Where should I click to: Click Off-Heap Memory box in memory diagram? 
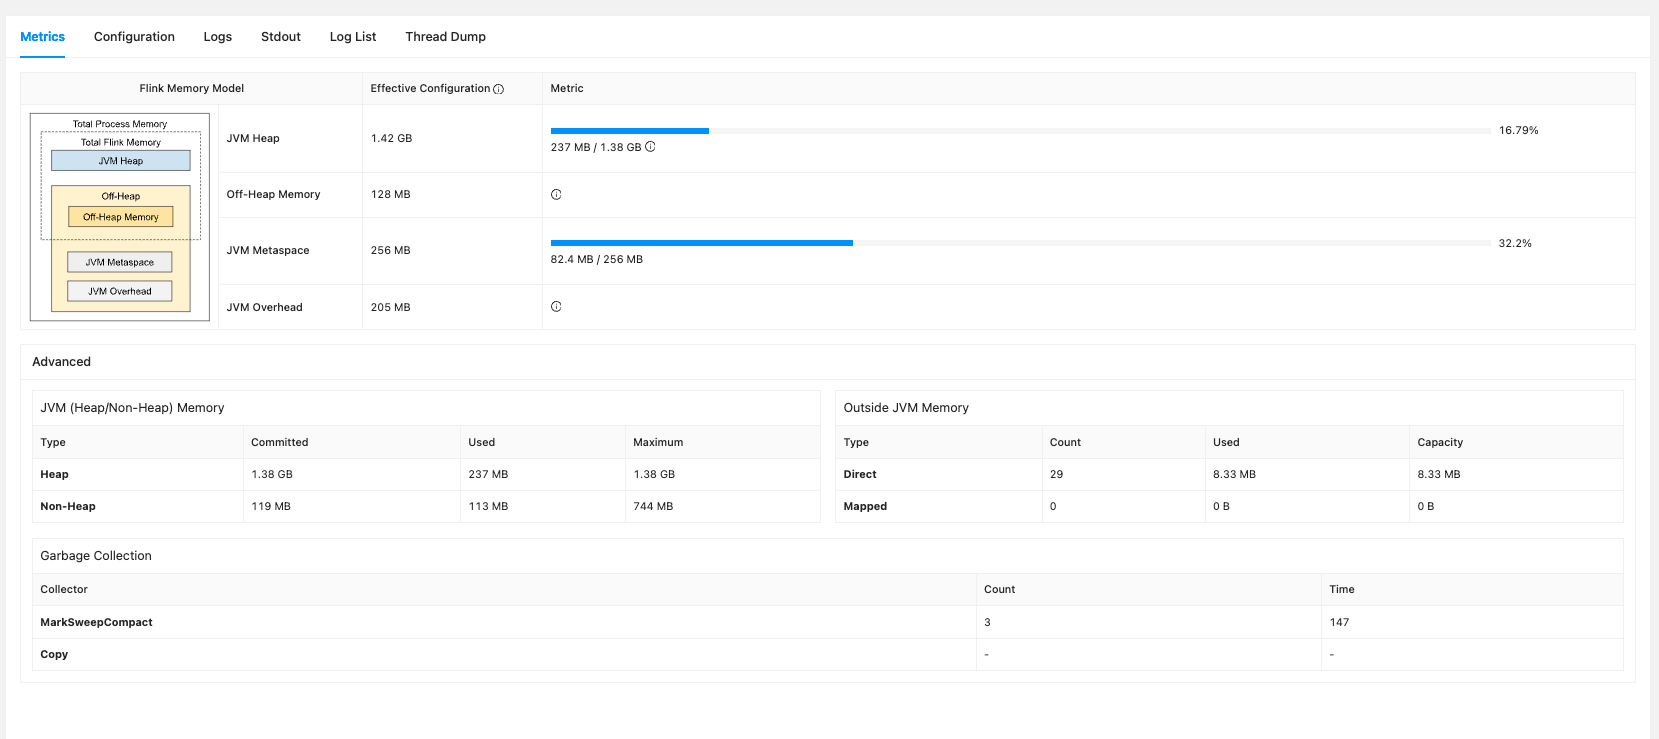coord(121,217)
